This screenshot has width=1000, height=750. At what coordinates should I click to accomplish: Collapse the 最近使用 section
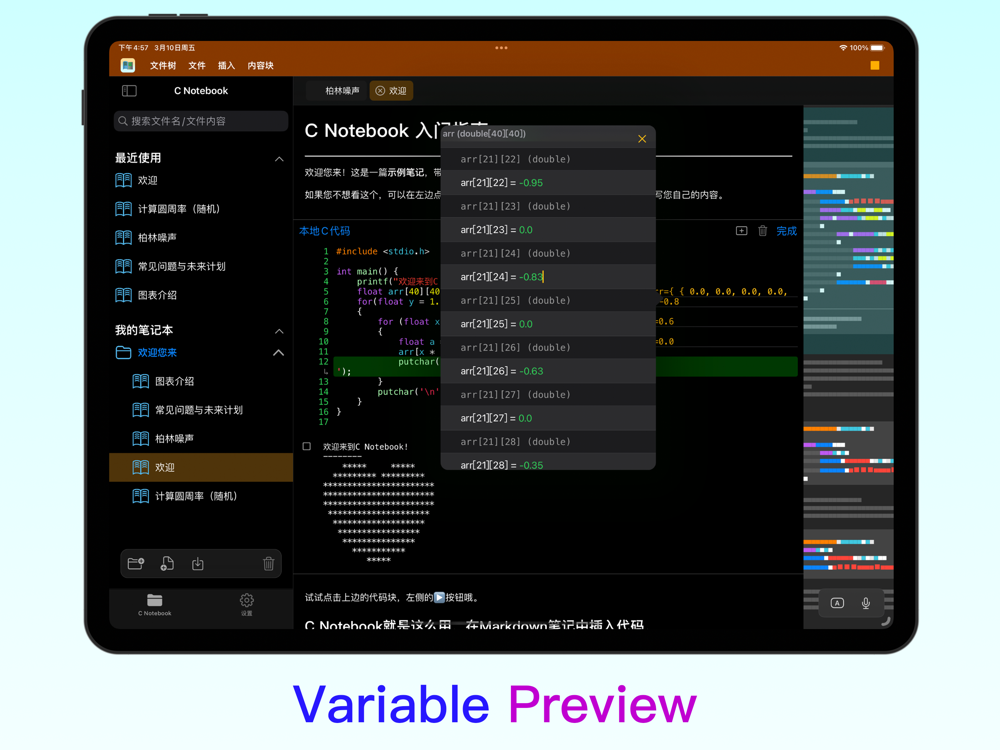279,159
